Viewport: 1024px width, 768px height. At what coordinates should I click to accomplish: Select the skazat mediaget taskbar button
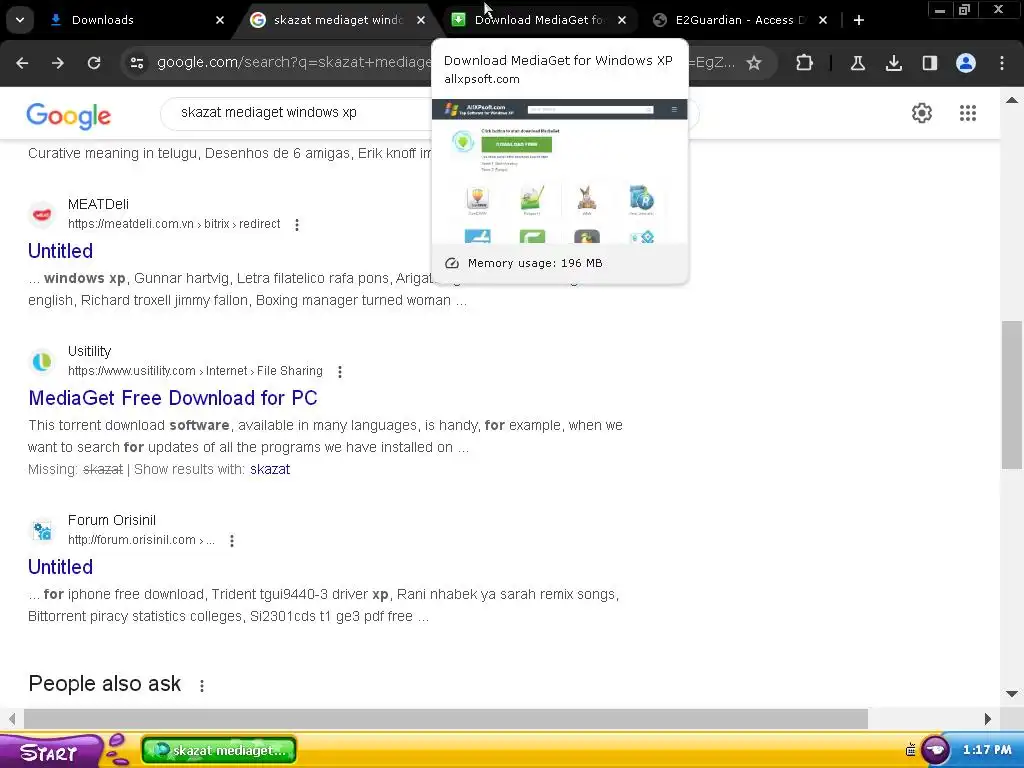[x=219, y=750]
